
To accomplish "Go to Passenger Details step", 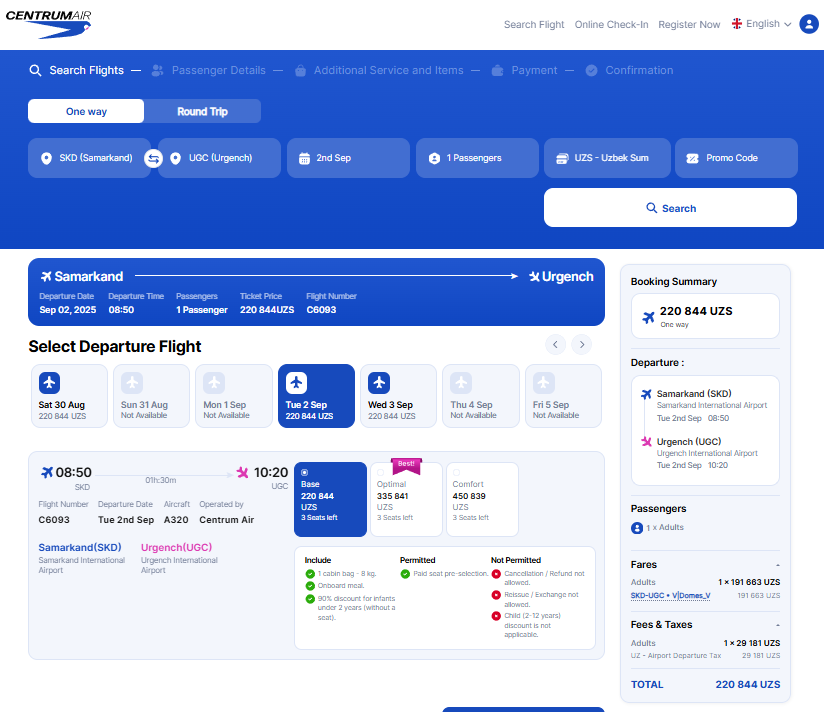I will pyautogui.click(x=219, y=70).
